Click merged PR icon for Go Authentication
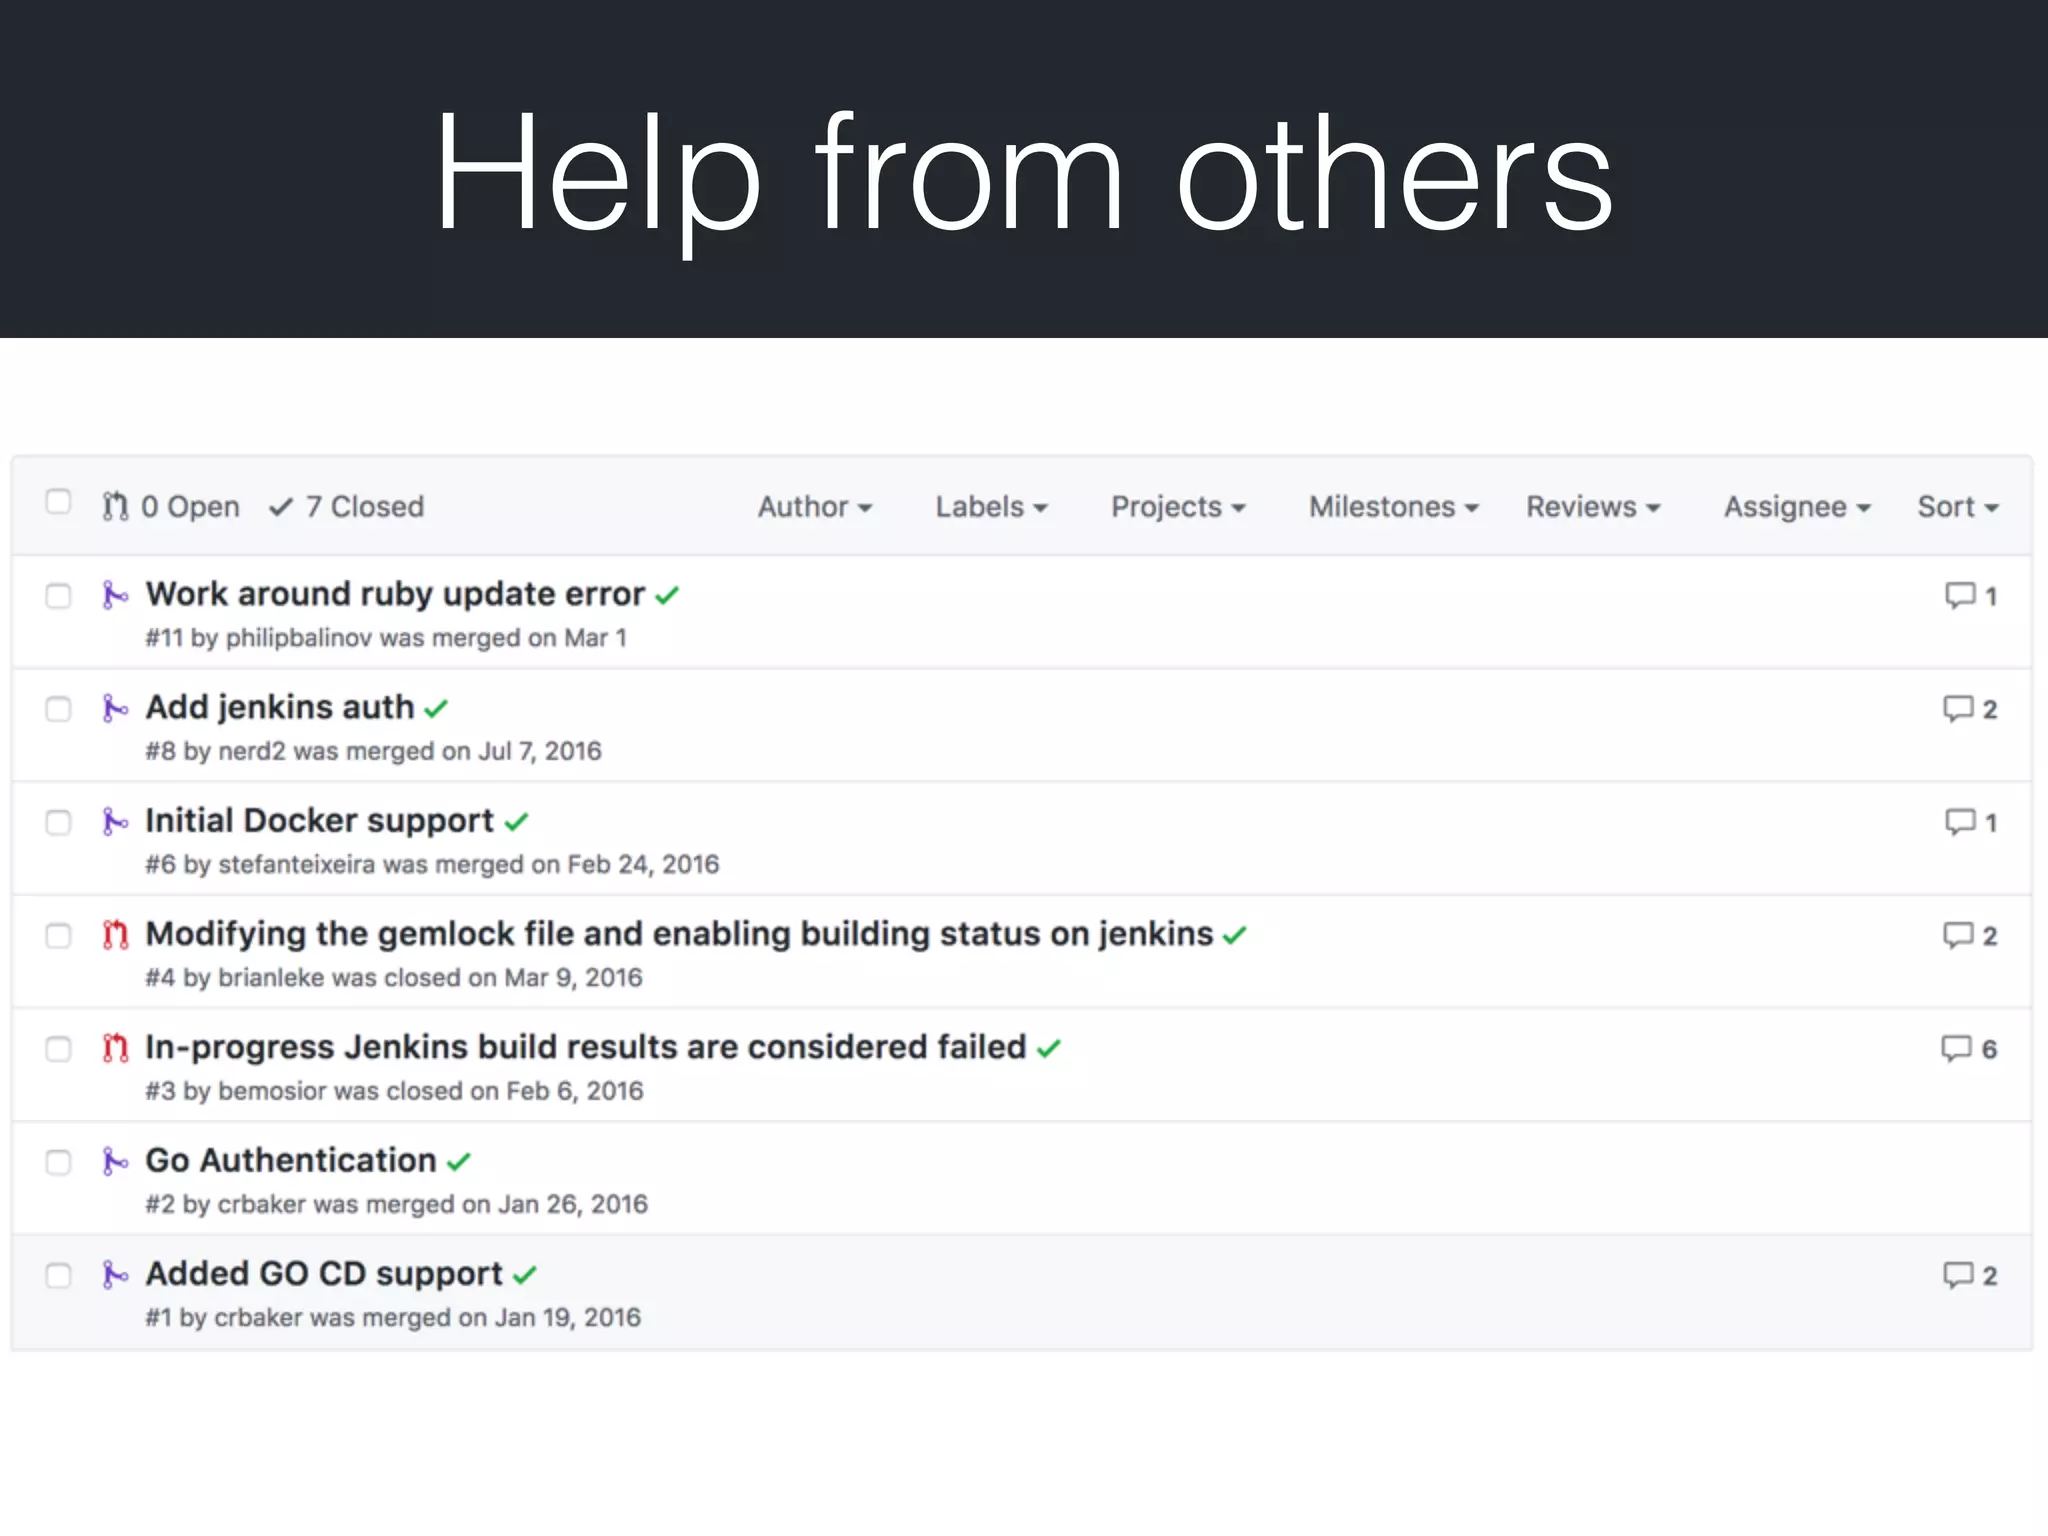 [x=115, y=1162]
